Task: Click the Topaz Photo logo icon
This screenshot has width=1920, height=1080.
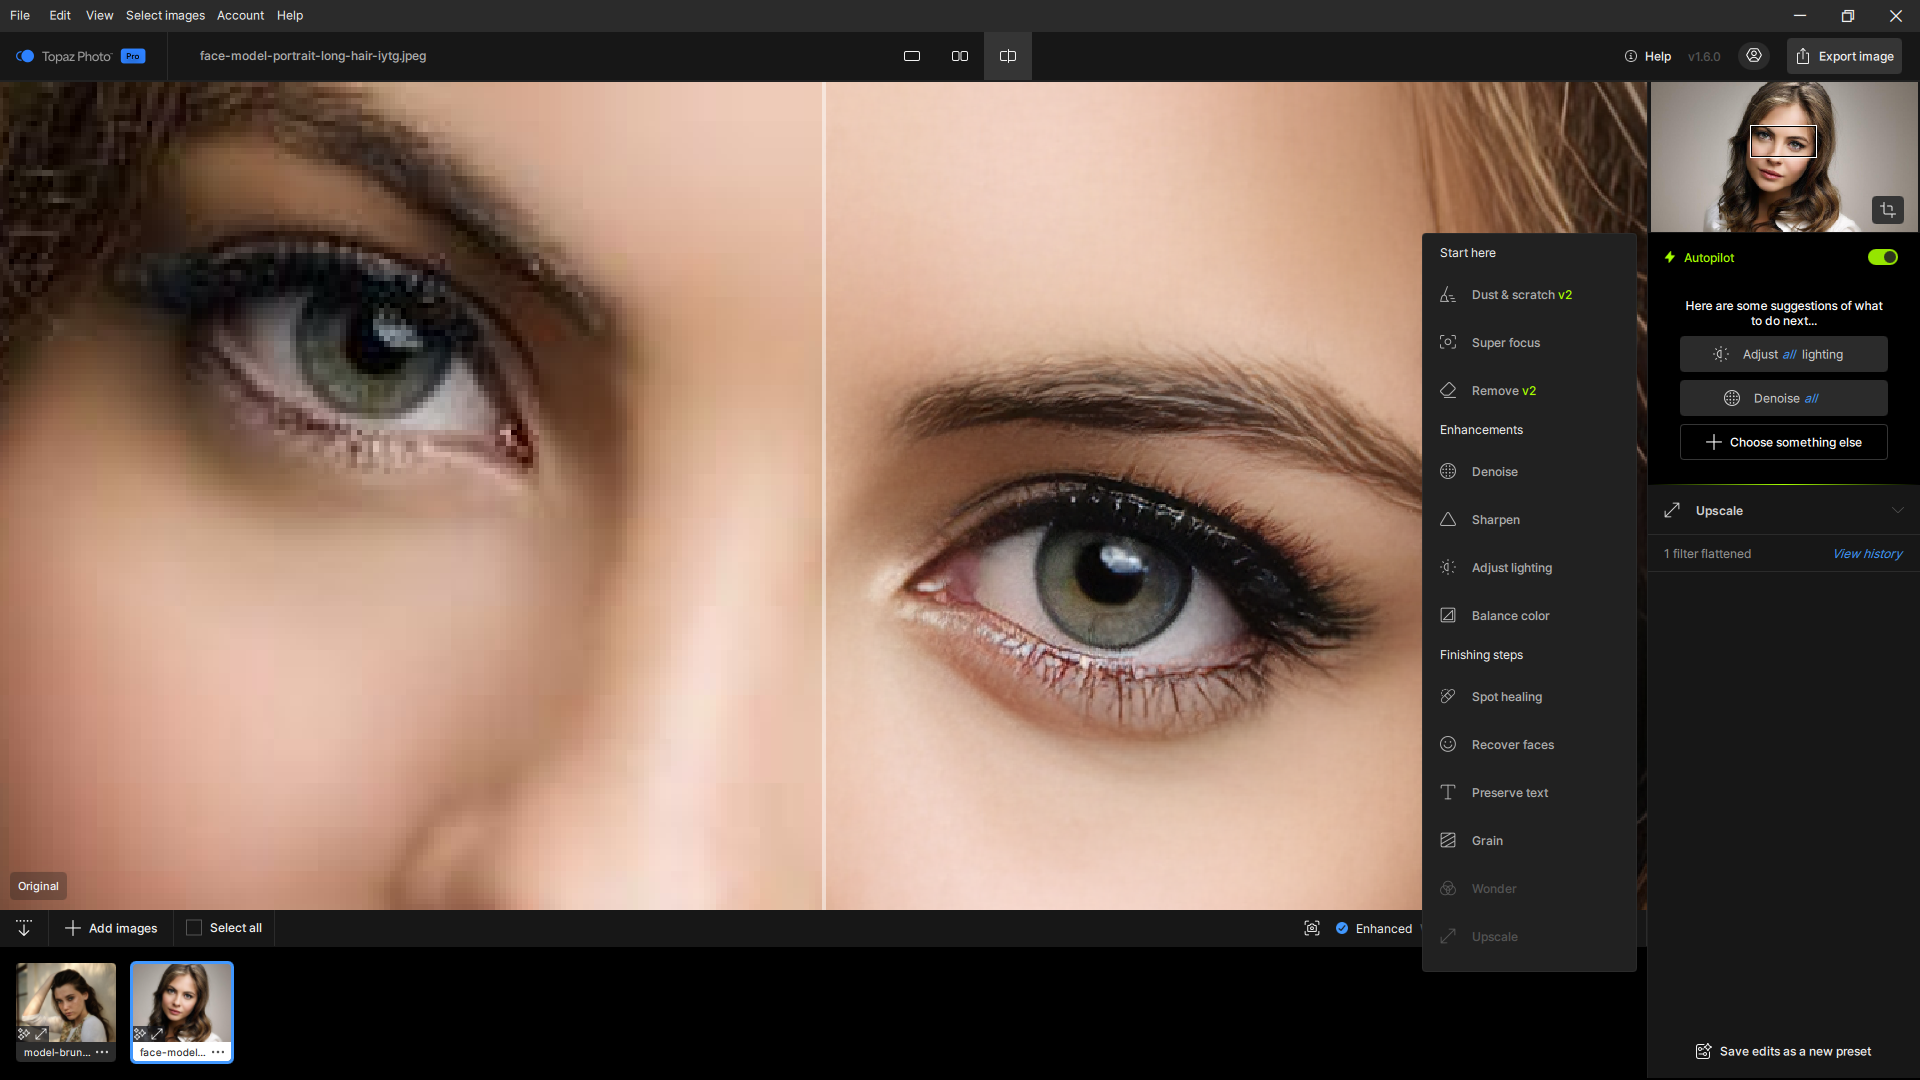Action: (x=25, y=56)
